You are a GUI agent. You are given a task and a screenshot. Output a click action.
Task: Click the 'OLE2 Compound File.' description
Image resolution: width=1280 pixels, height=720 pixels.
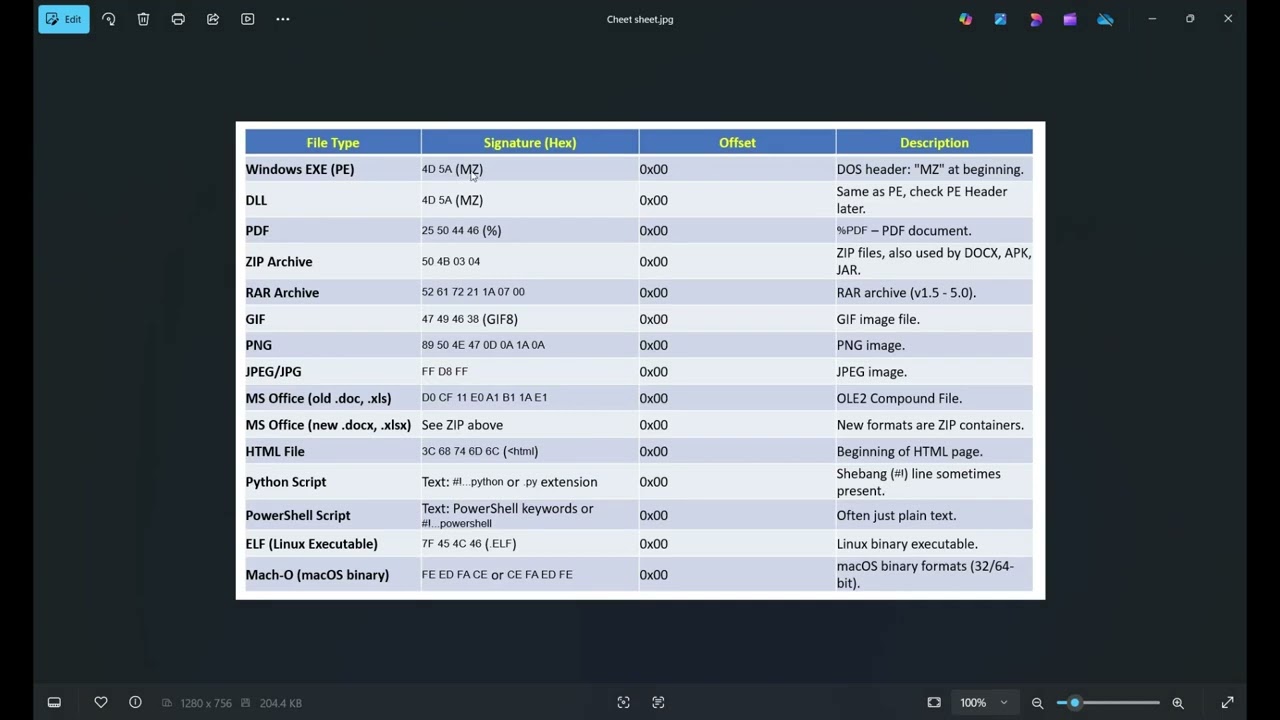pyautogui.click(x=899, y=398)
